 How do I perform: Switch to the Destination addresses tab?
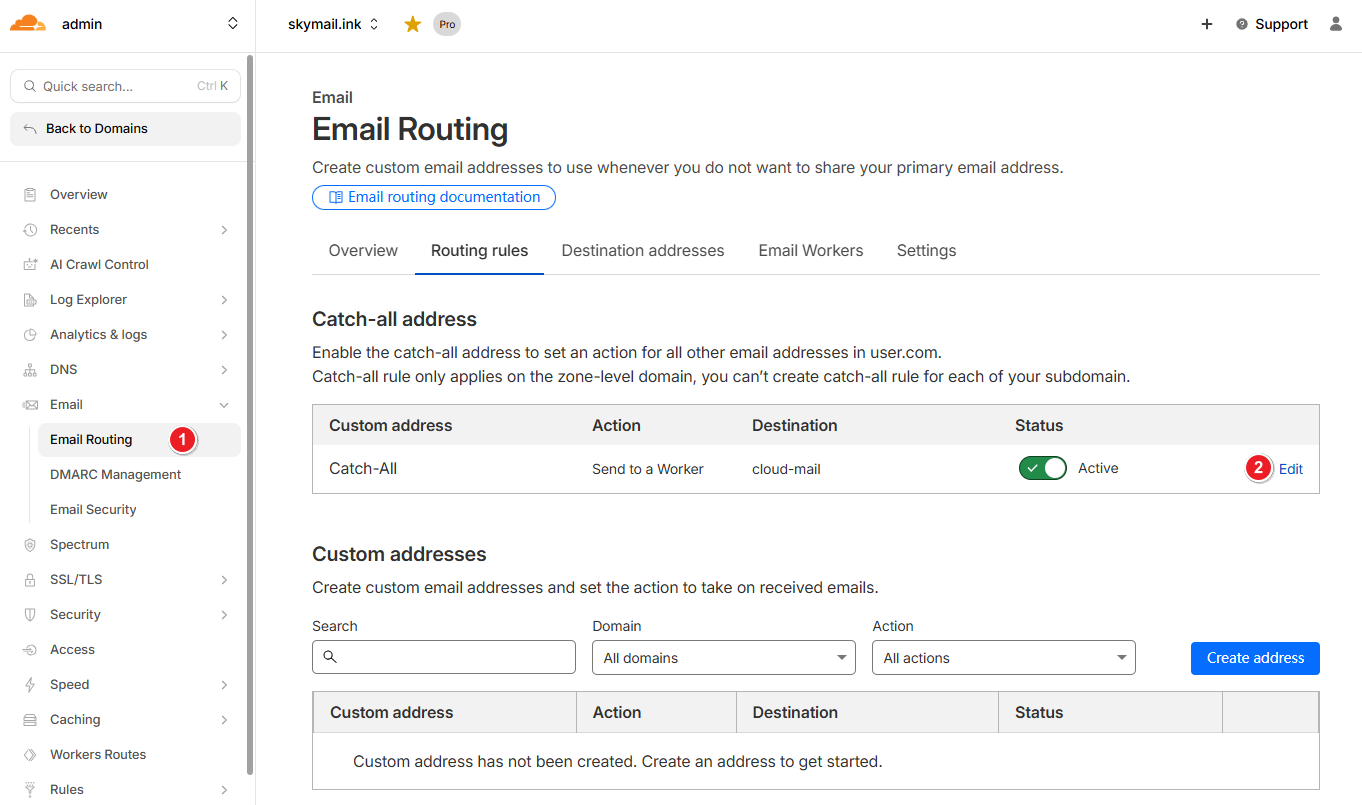pyautogui.click(x=642, y=251)
